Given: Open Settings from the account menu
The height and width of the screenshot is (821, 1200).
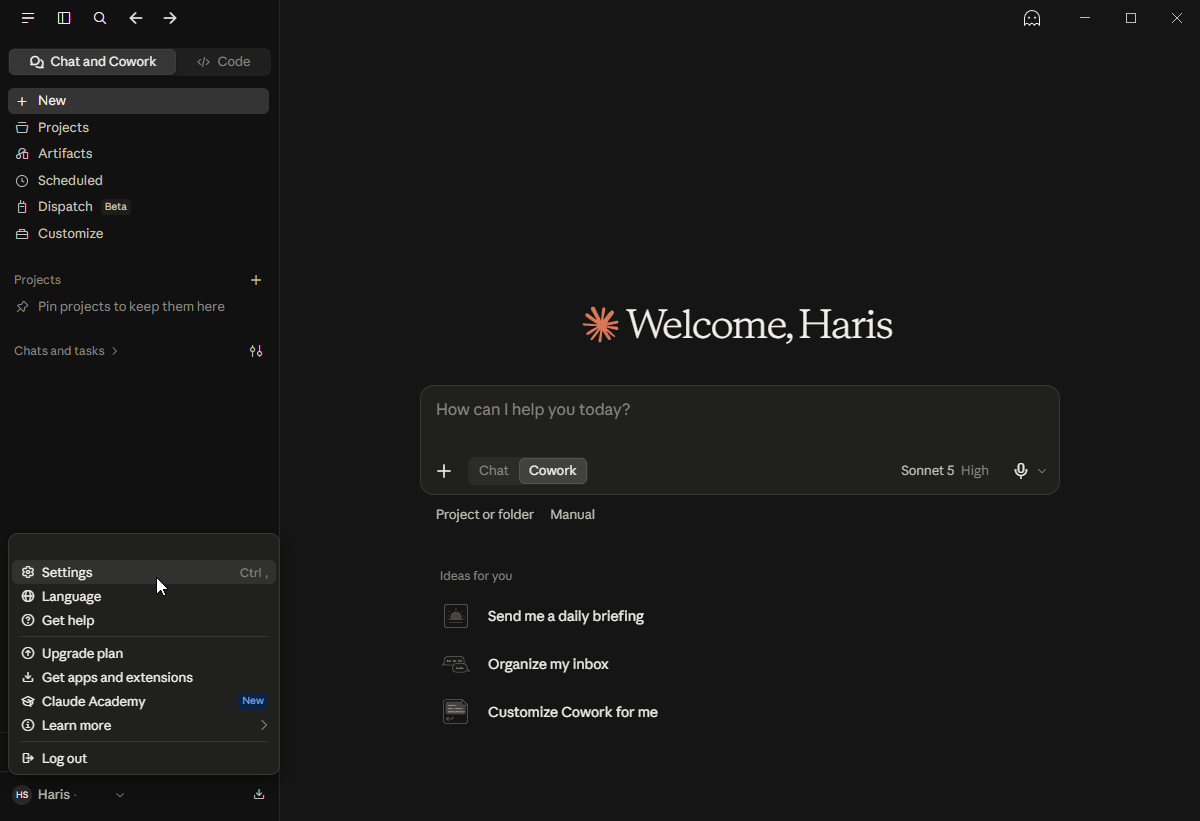Looking at the screenshot, I should click(x=144, y=572).
